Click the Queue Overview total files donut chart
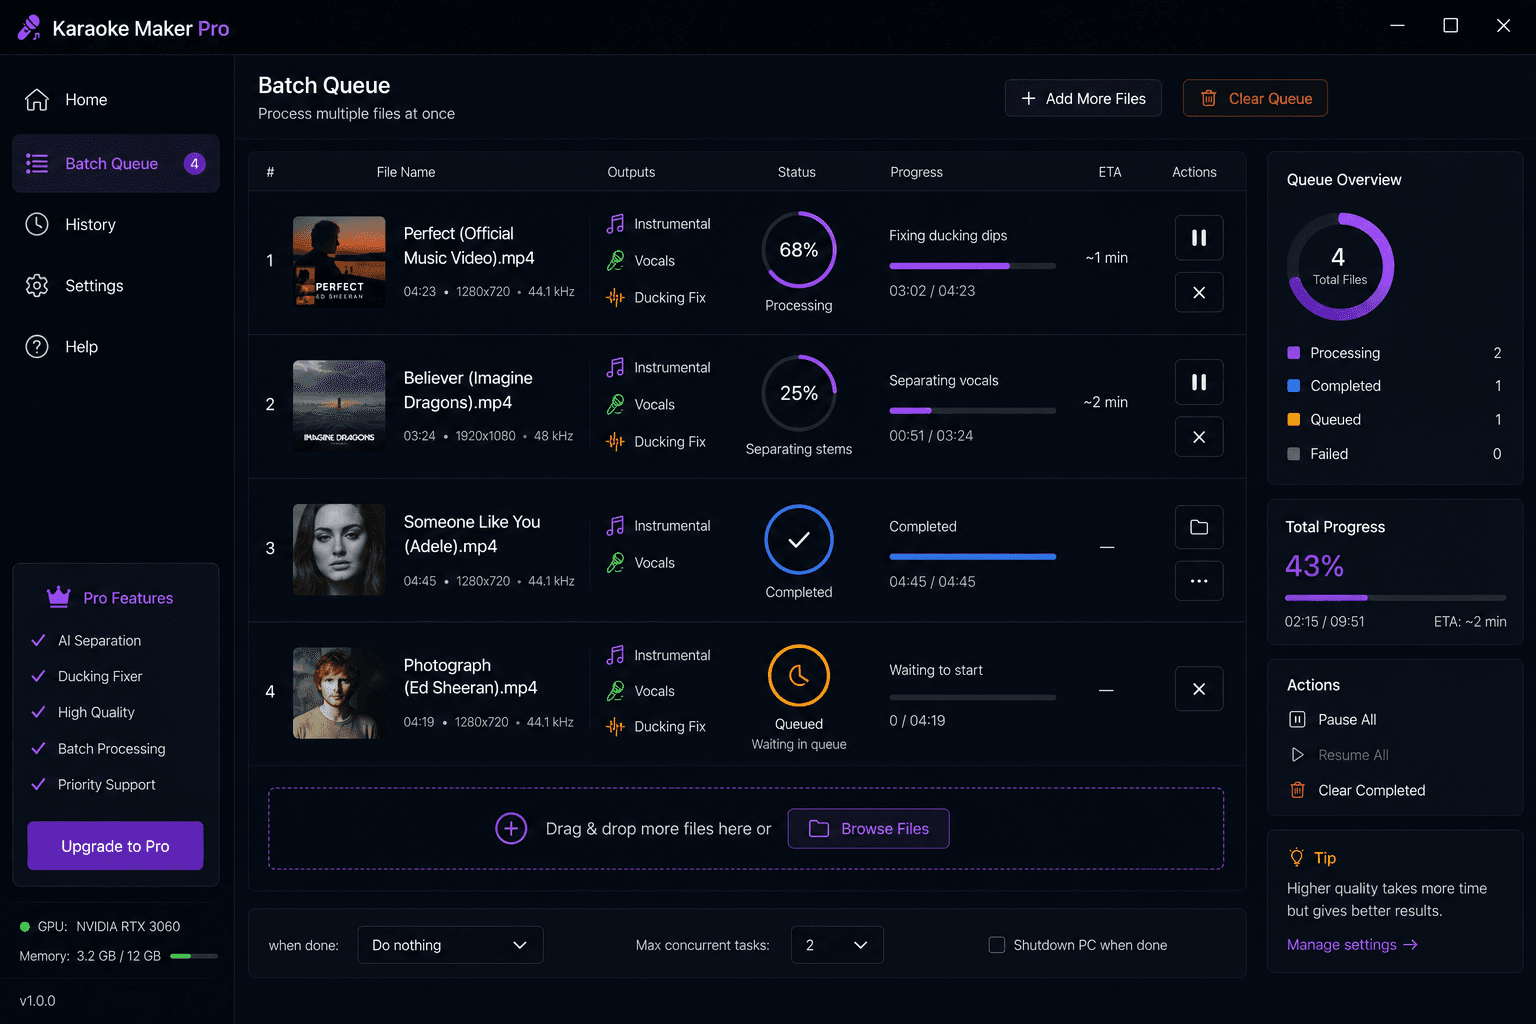Viewport: 1536px width, 1024px height. 1340,266
